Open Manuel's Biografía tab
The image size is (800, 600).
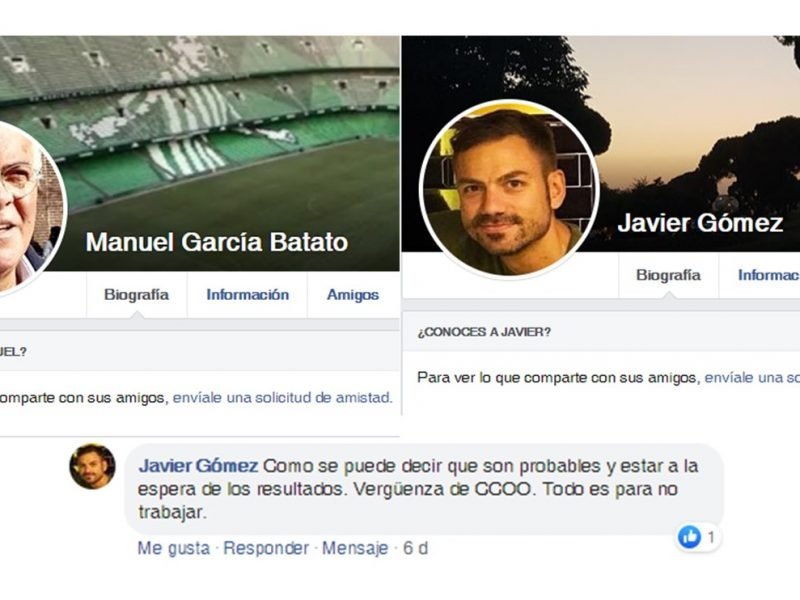tap(136, 295)
